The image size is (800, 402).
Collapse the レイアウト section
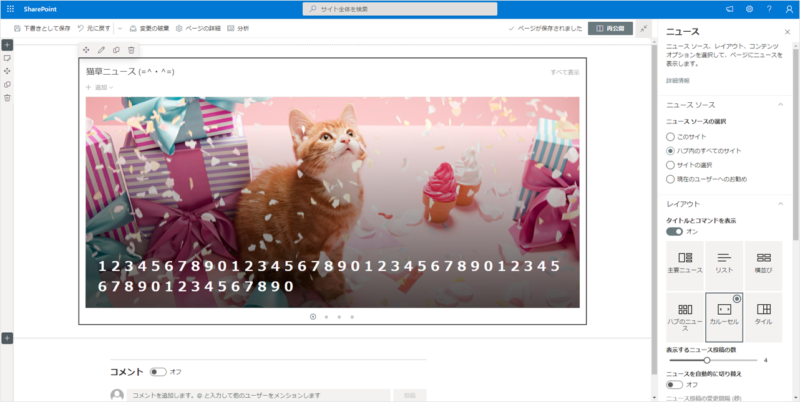[x=780, y=203]
